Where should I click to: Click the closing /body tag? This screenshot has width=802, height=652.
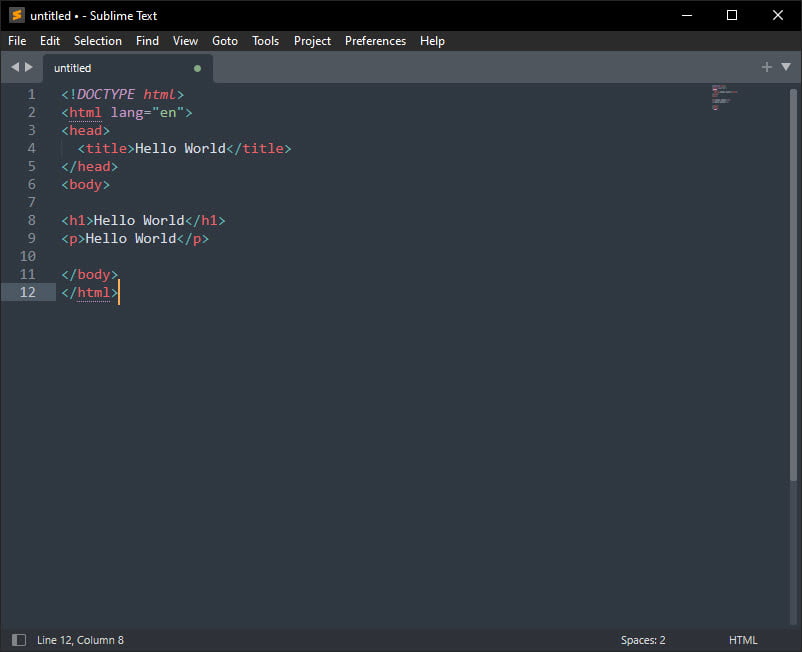click(x=90, y=274)
